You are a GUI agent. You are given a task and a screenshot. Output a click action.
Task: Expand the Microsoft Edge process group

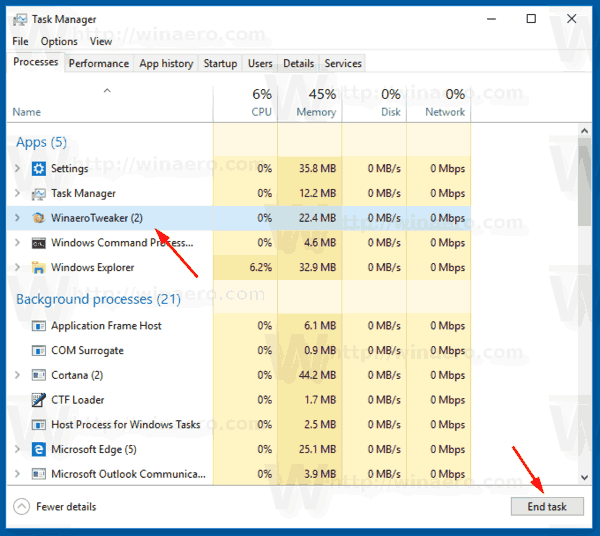(x=17, y=450)
